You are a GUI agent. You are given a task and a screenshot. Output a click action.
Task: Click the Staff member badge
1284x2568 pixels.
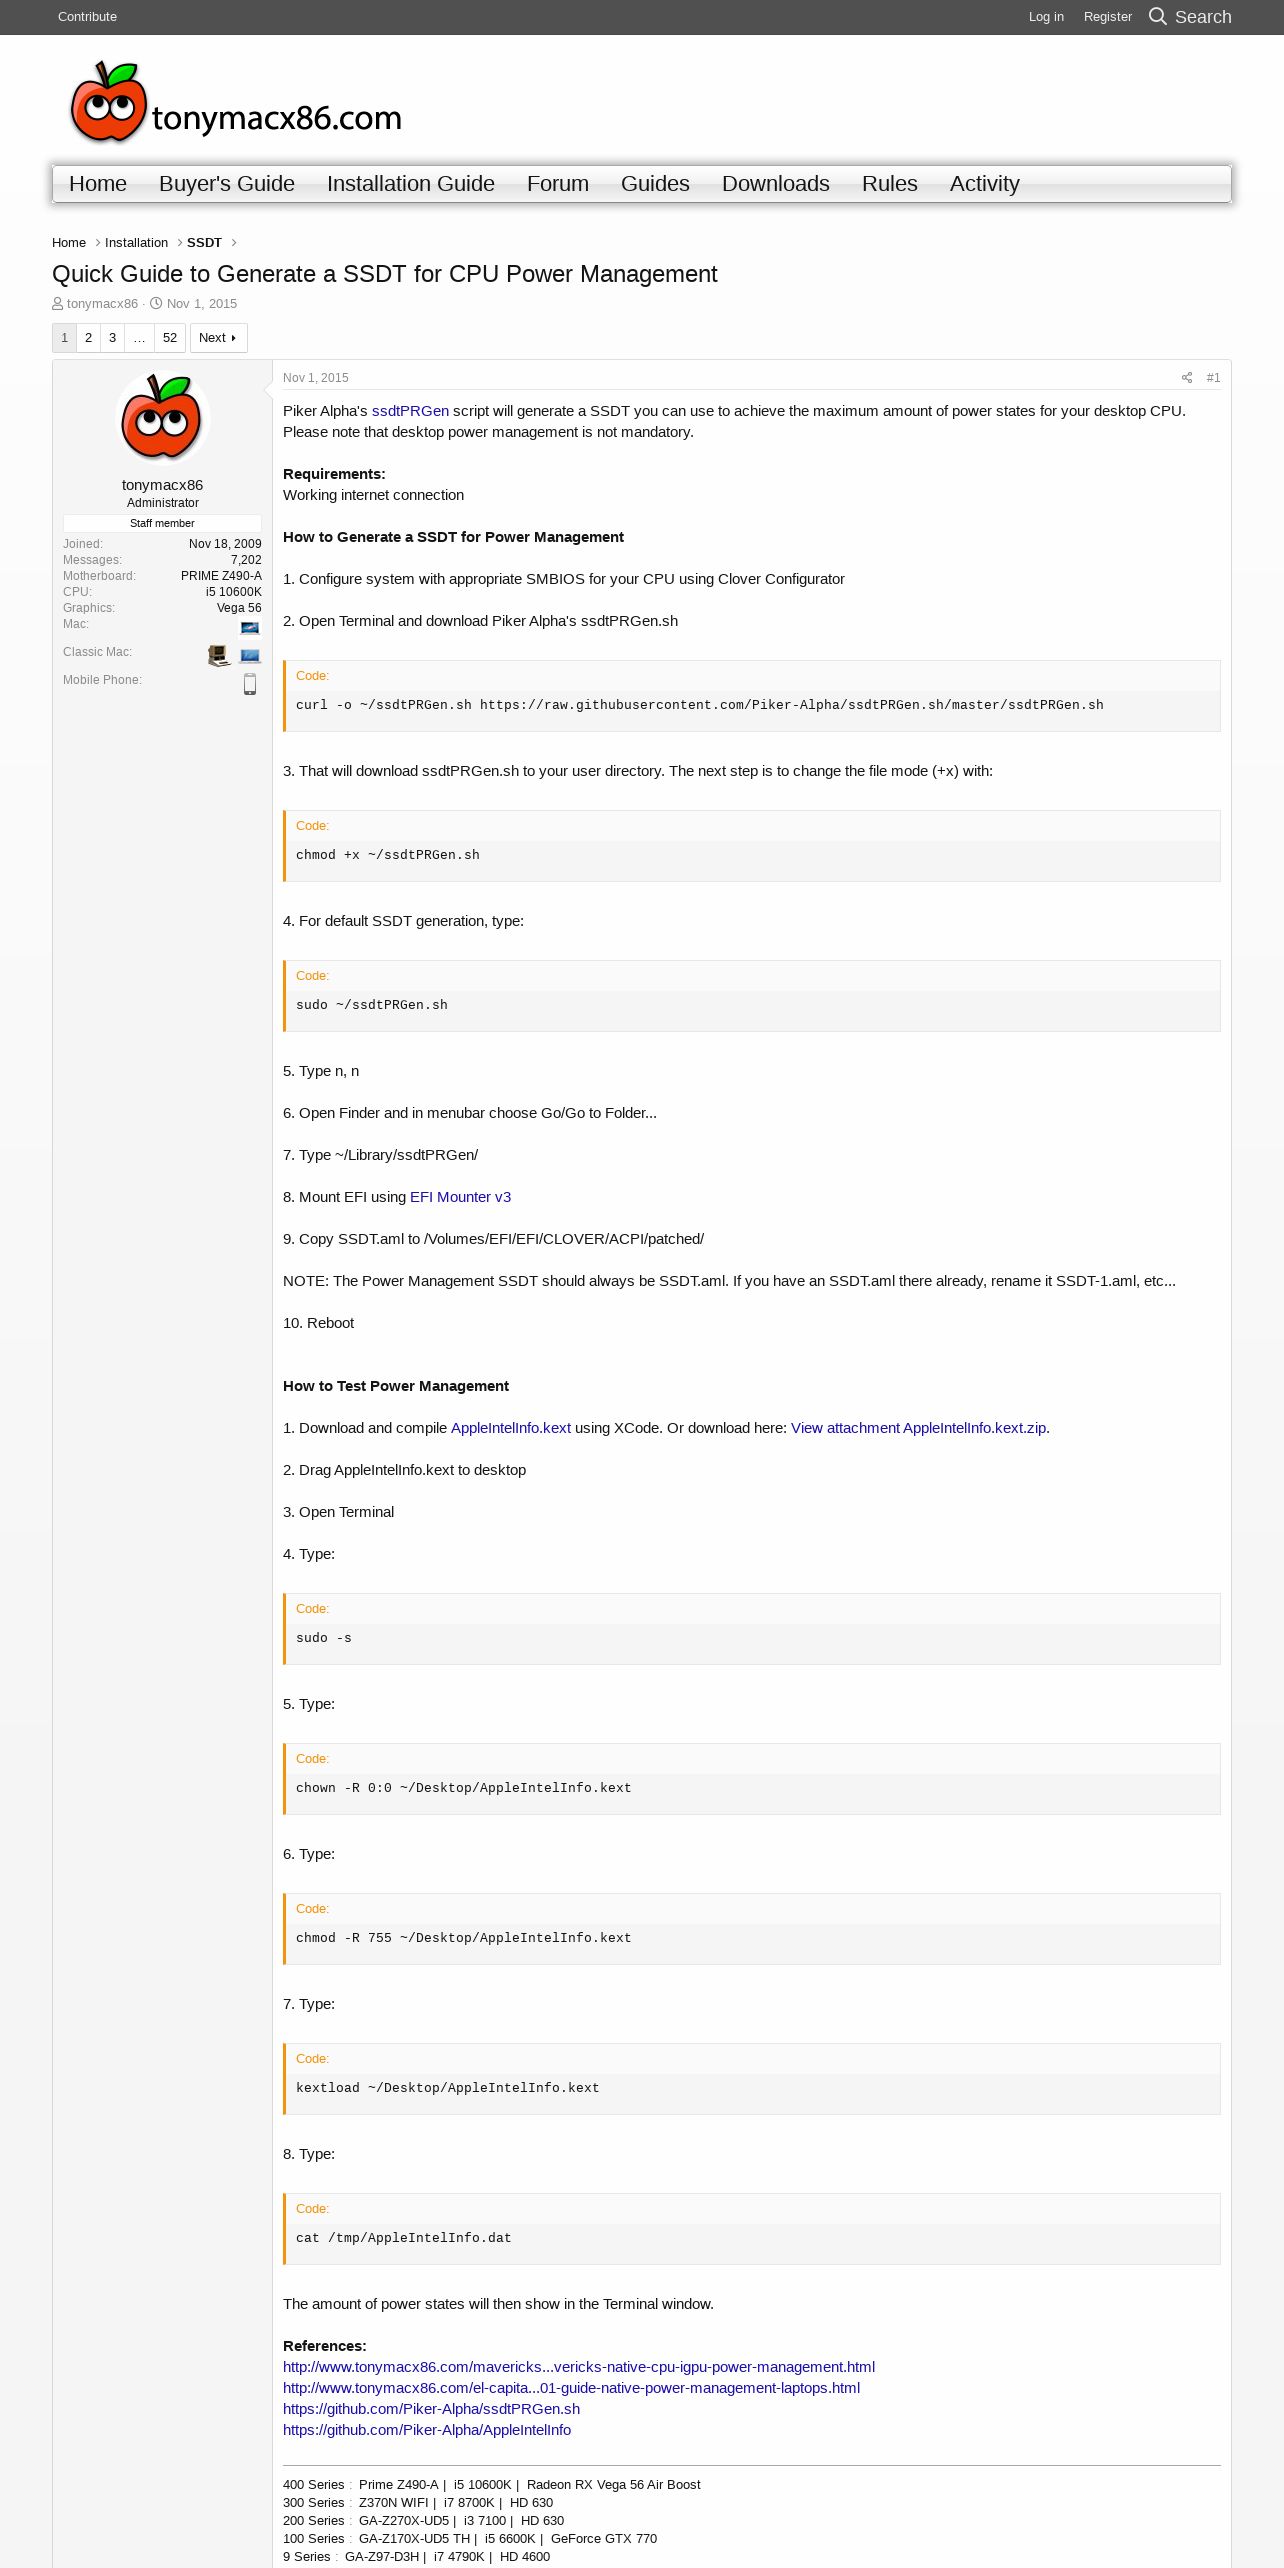tap(162, 523)
